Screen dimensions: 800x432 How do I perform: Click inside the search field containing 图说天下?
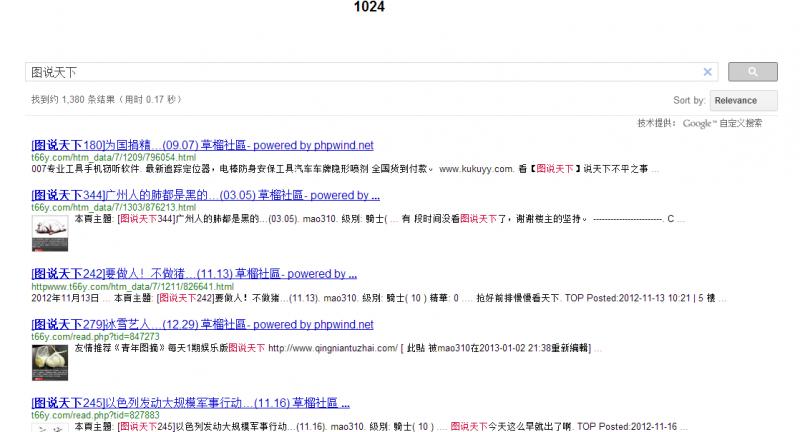360,72
